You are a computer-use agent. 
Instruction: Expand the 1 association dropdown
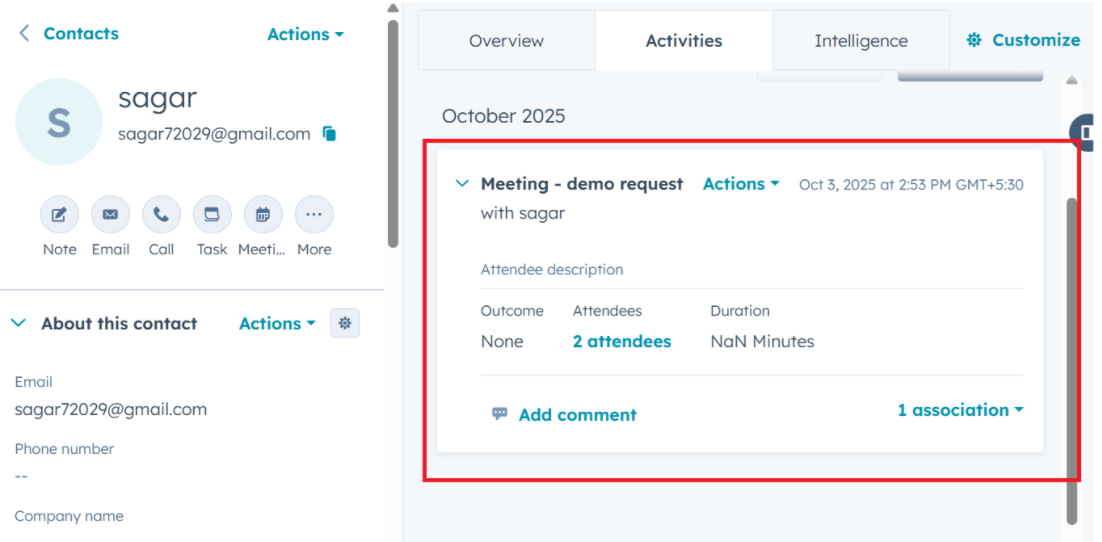[x=960, y=410]
